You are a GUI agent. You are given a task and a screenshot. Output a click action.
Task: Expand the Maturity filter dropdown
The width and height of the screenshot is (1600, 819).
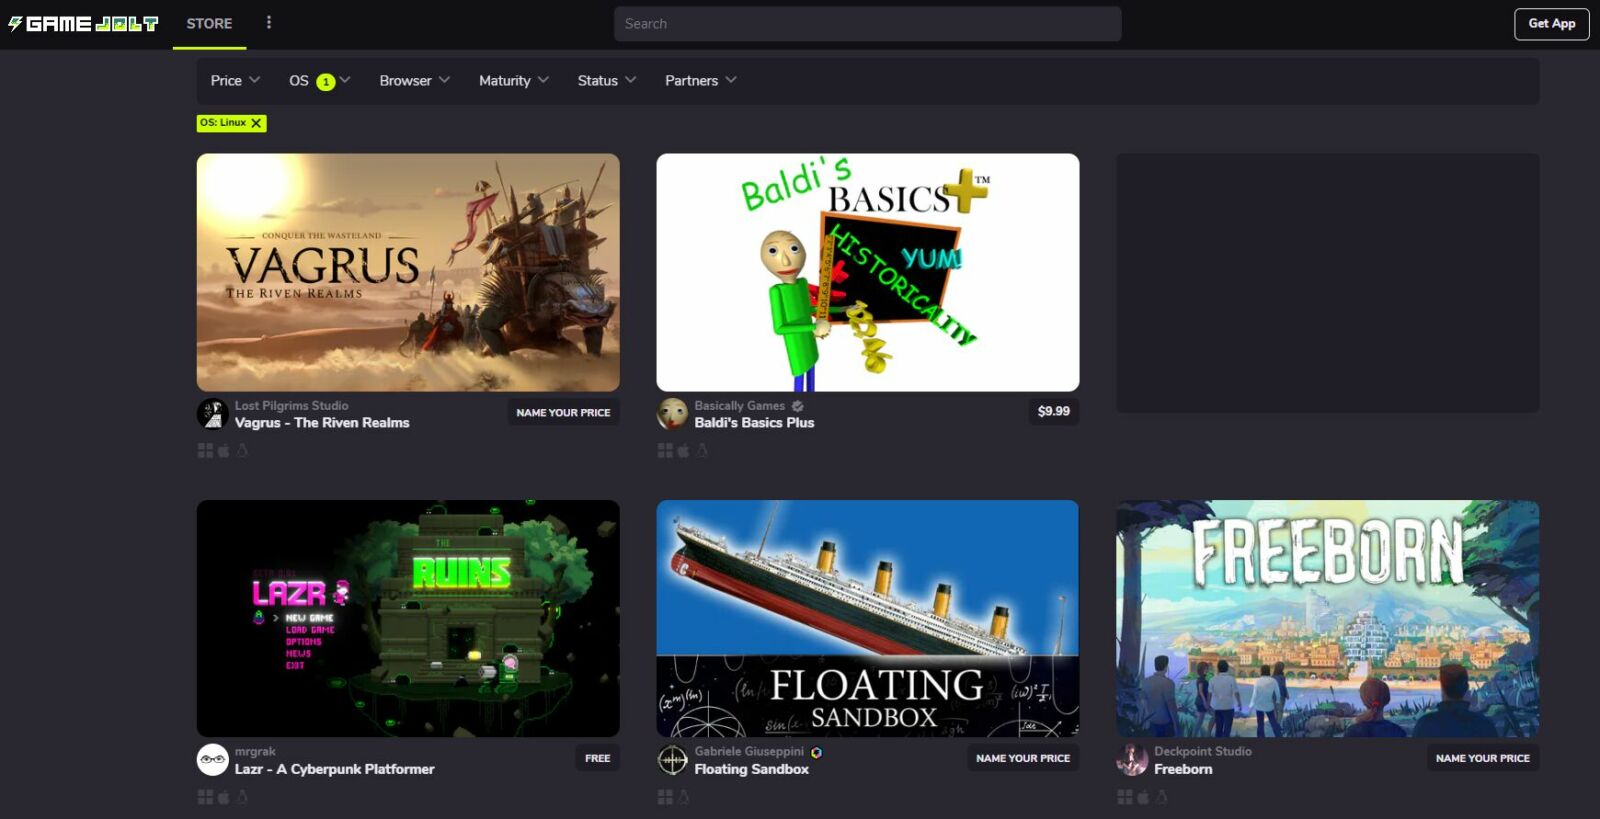pyautogui.click(x=514, y=81)
